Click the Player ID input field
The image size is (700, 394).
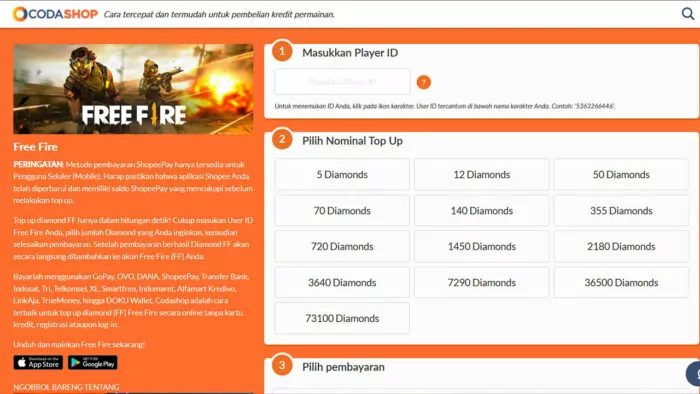click(x=342, y=81)
